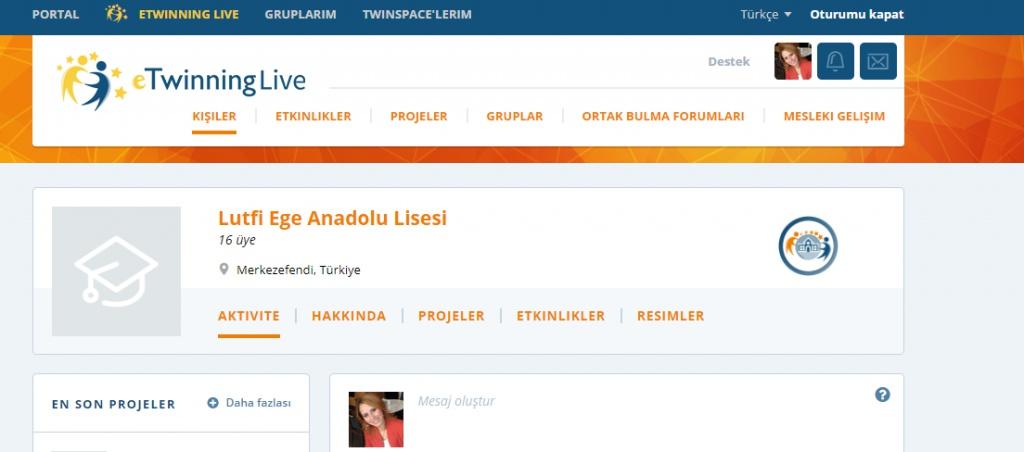The image size is (1024, 452).
Task: Switch to the school HAKKINDA tab
Action: [349, 316]
